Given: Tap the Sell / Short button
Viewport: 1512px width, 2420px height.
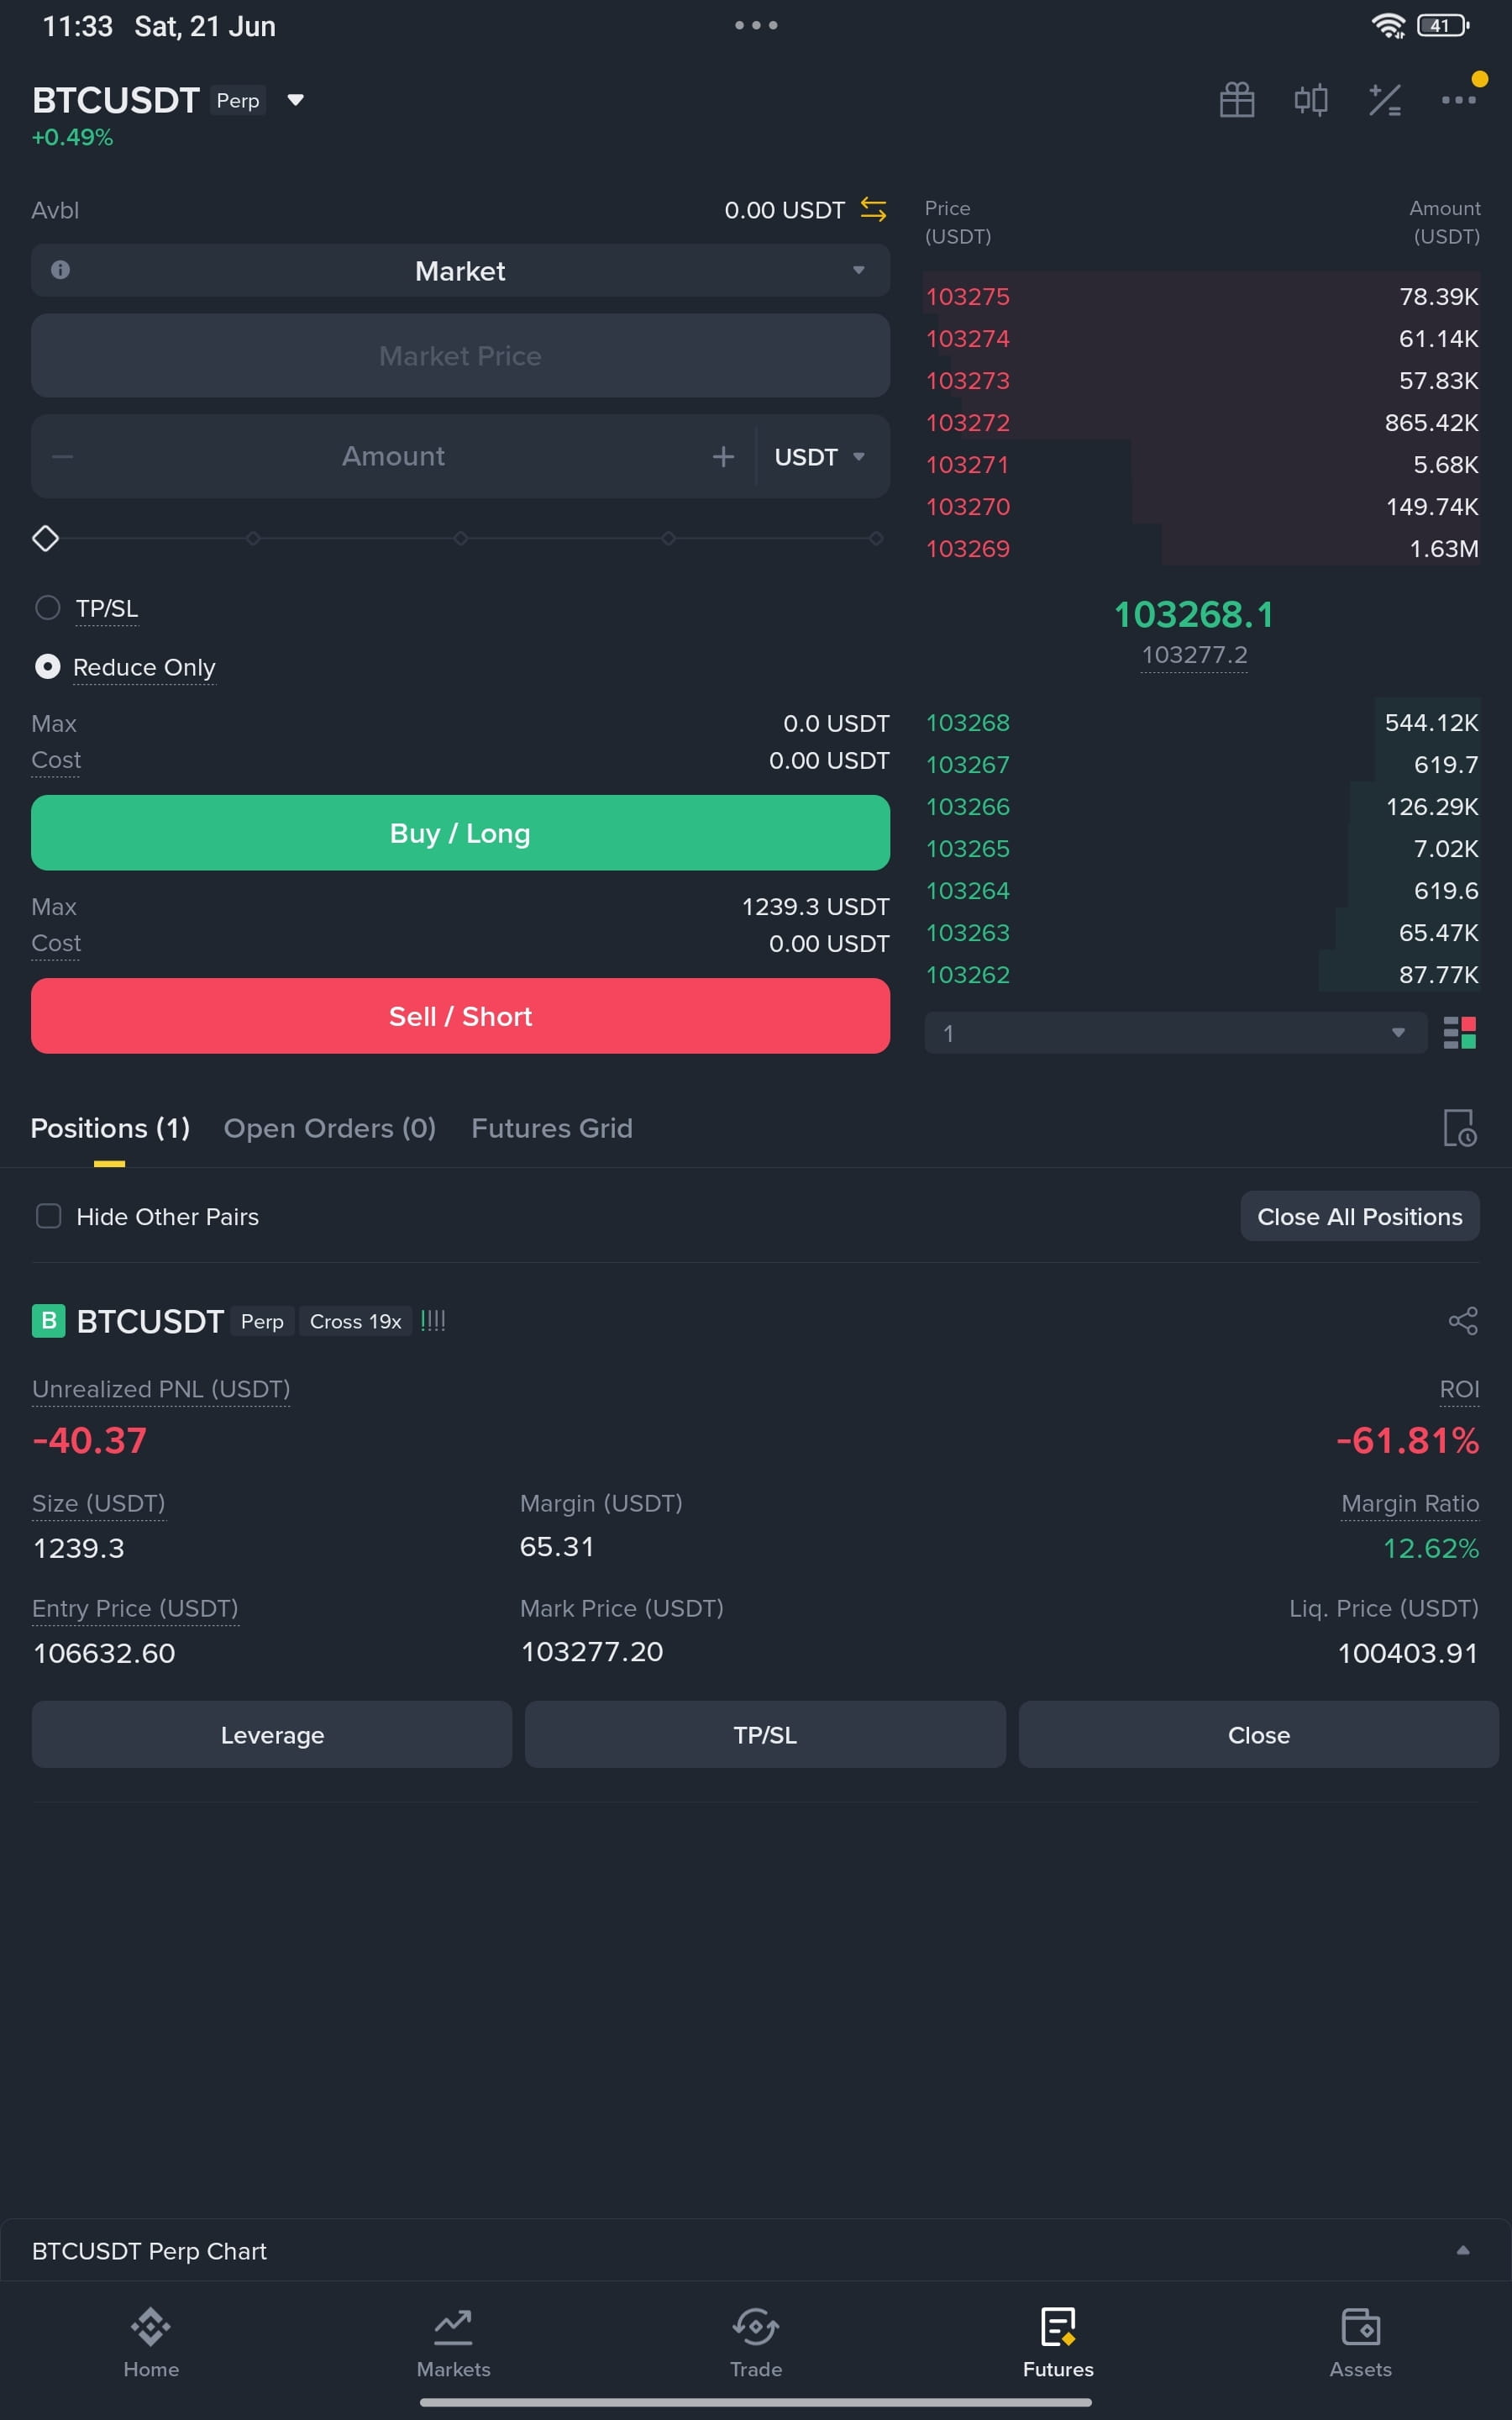Looking at the screenshot, I should pyautogui.click(x=460, y=1016).
